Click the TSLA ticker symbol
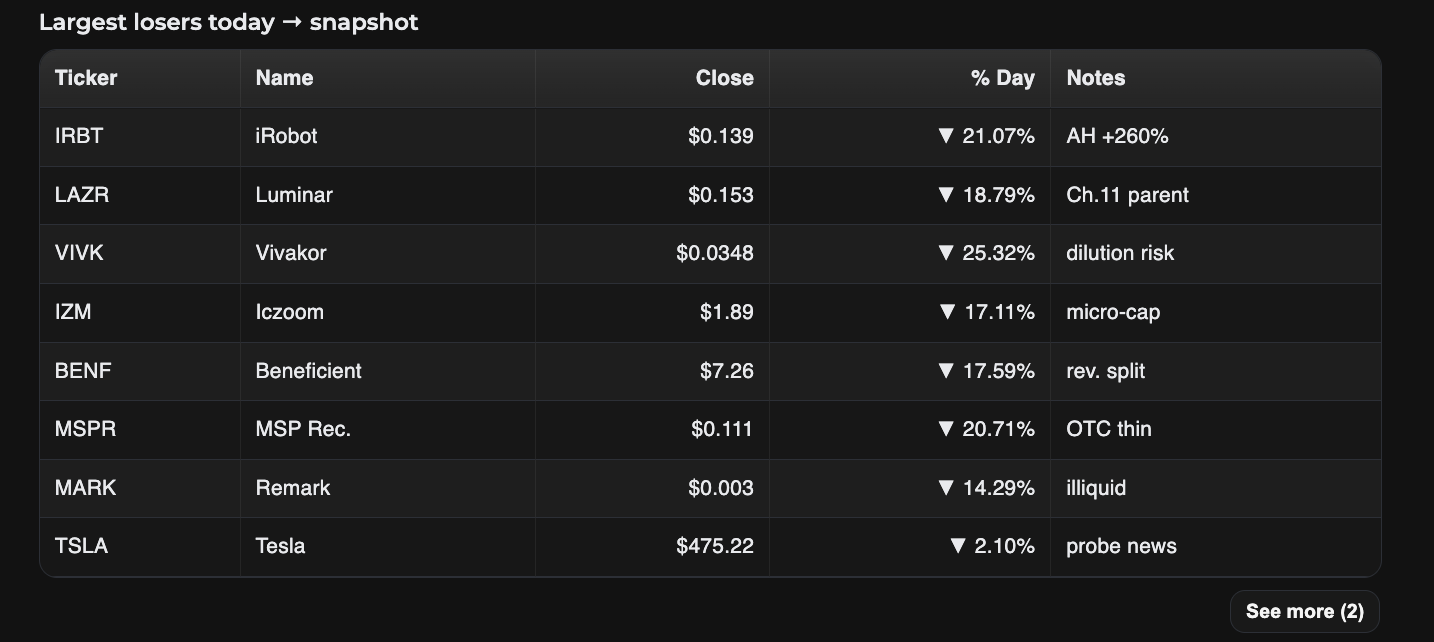Screen dimensions: 1434x642 pyautogui.click(x=81, y=546)
